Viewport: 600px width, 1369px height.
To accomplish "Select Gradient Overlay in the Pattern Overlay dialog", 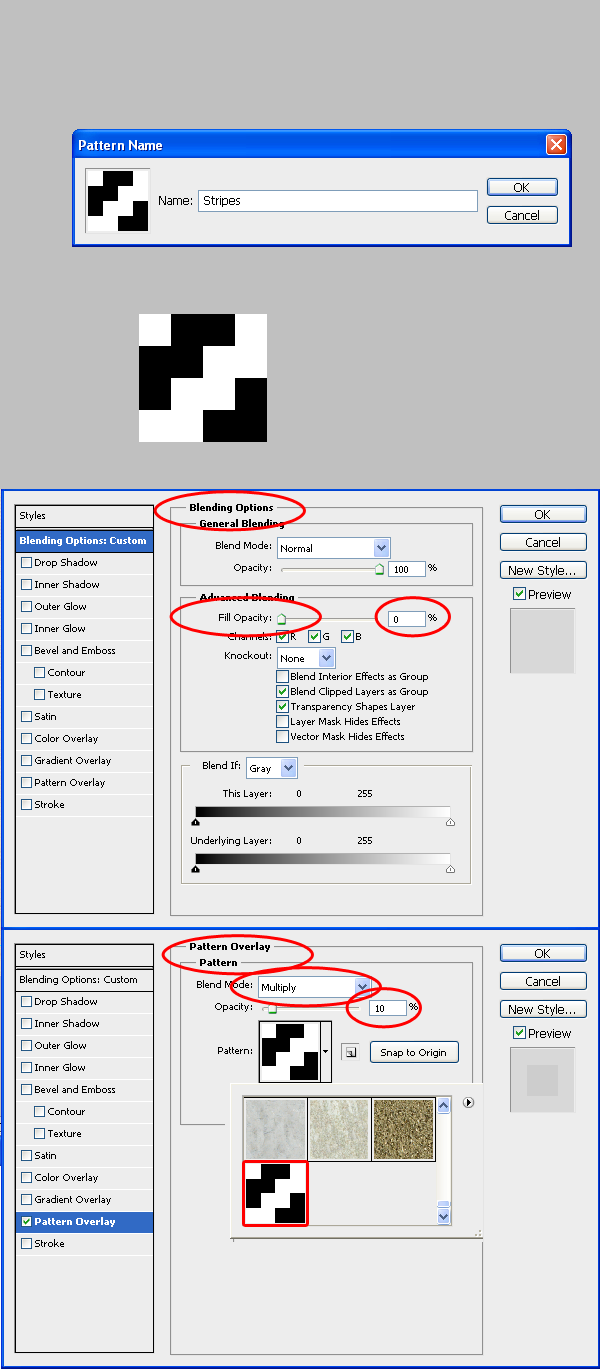I will click(x=73, y=1200).
